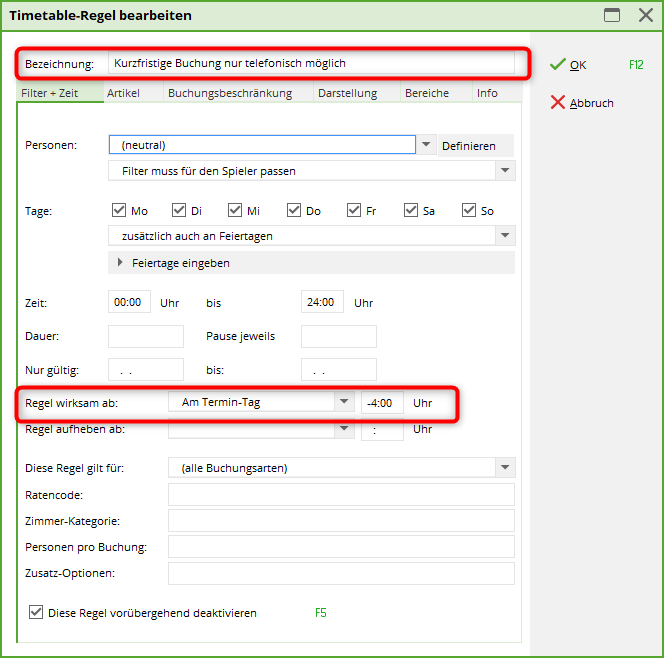664x658 pixels.
Task: Open the 'Regel aufheben ab' dropdown
Action: (x=345, y=429)
